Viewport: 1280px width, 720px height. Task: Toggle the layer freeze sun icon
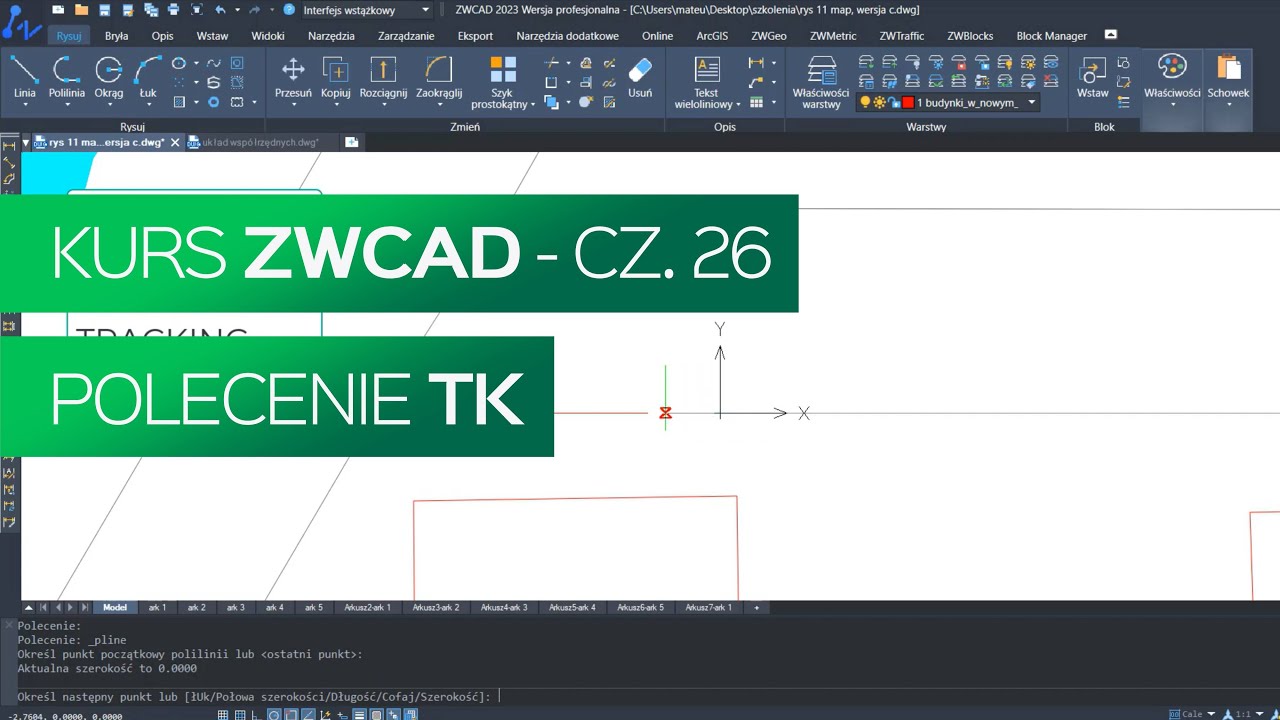[x=880, y=102]
